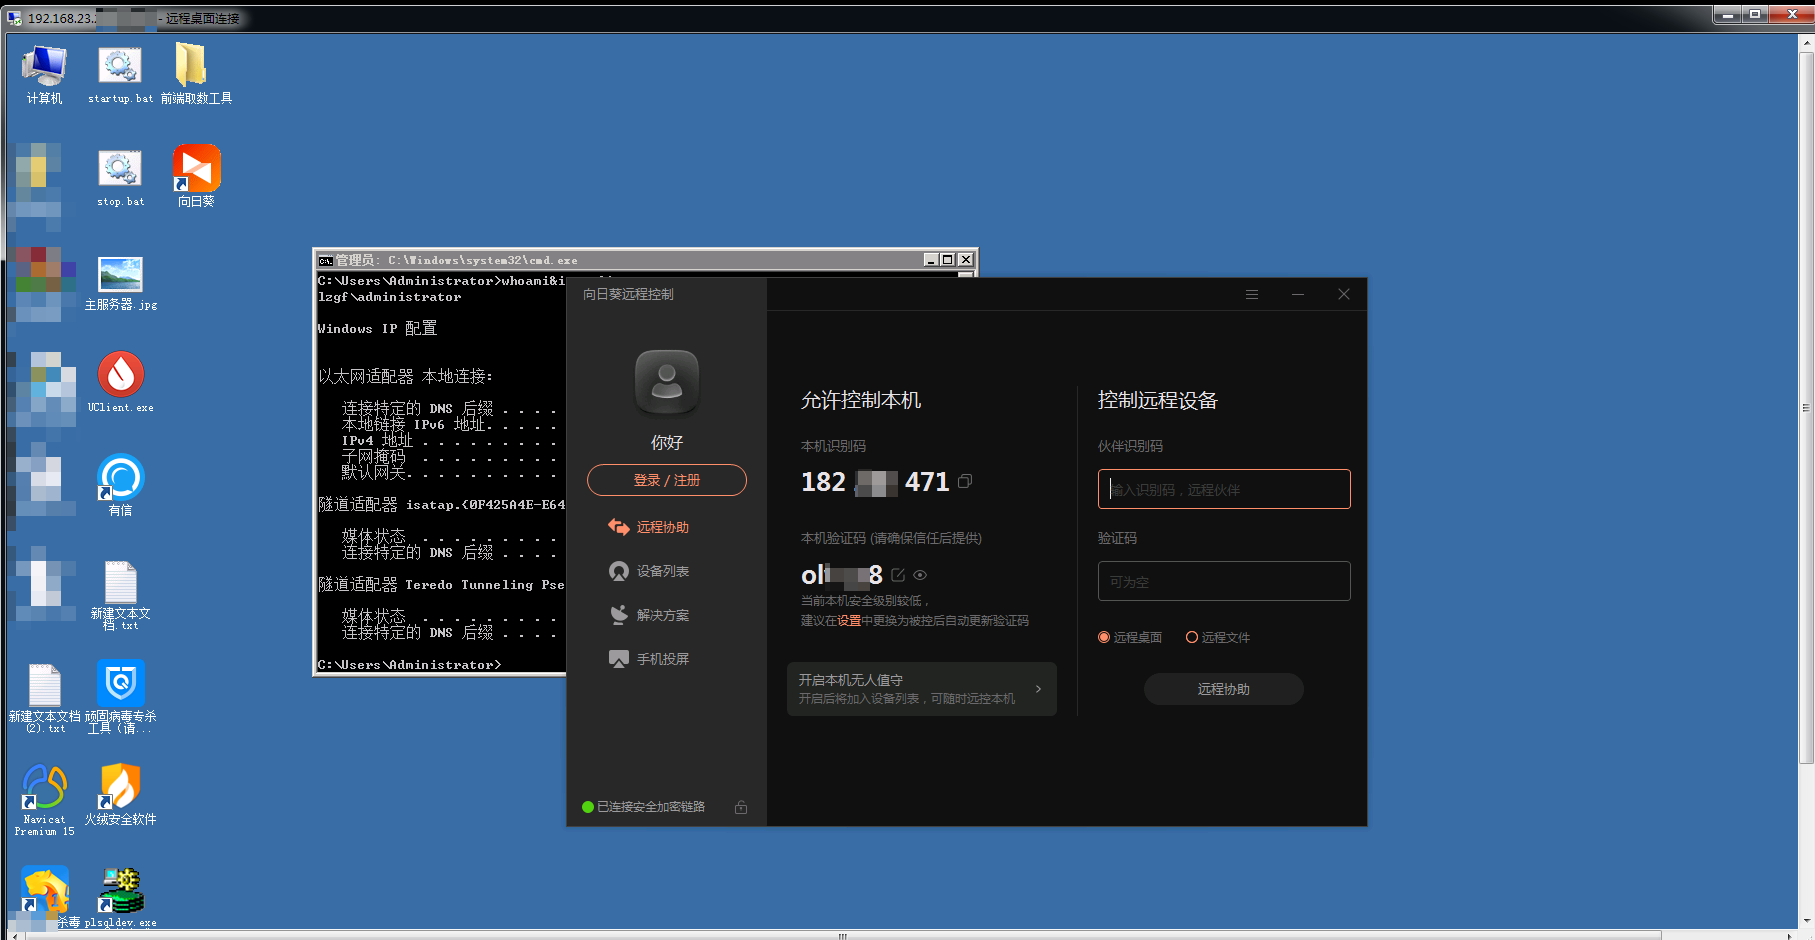Click the 登录 / 注册 button
1815x940 pixels.
pos(666,480)
